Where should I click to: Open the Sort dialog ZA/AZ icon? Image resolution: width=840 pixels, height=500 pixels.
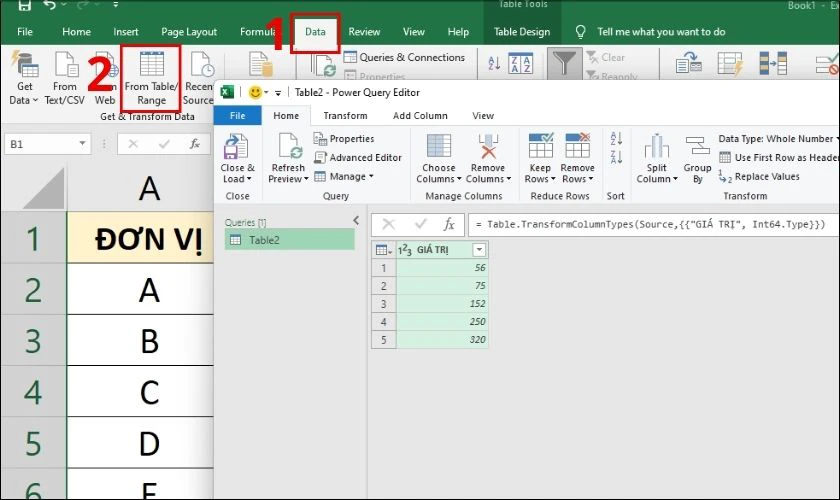pos(520,63)
